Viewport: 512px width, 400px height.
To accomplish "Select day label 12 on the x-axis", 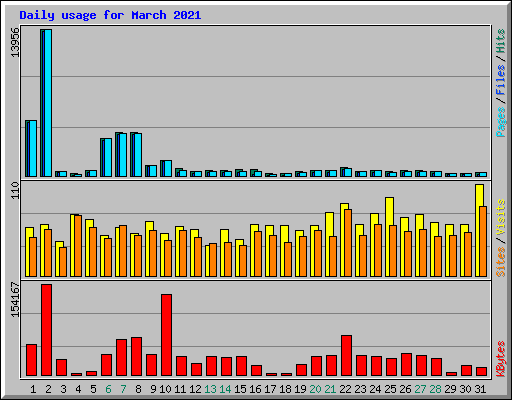I will [x=195, y=389].
